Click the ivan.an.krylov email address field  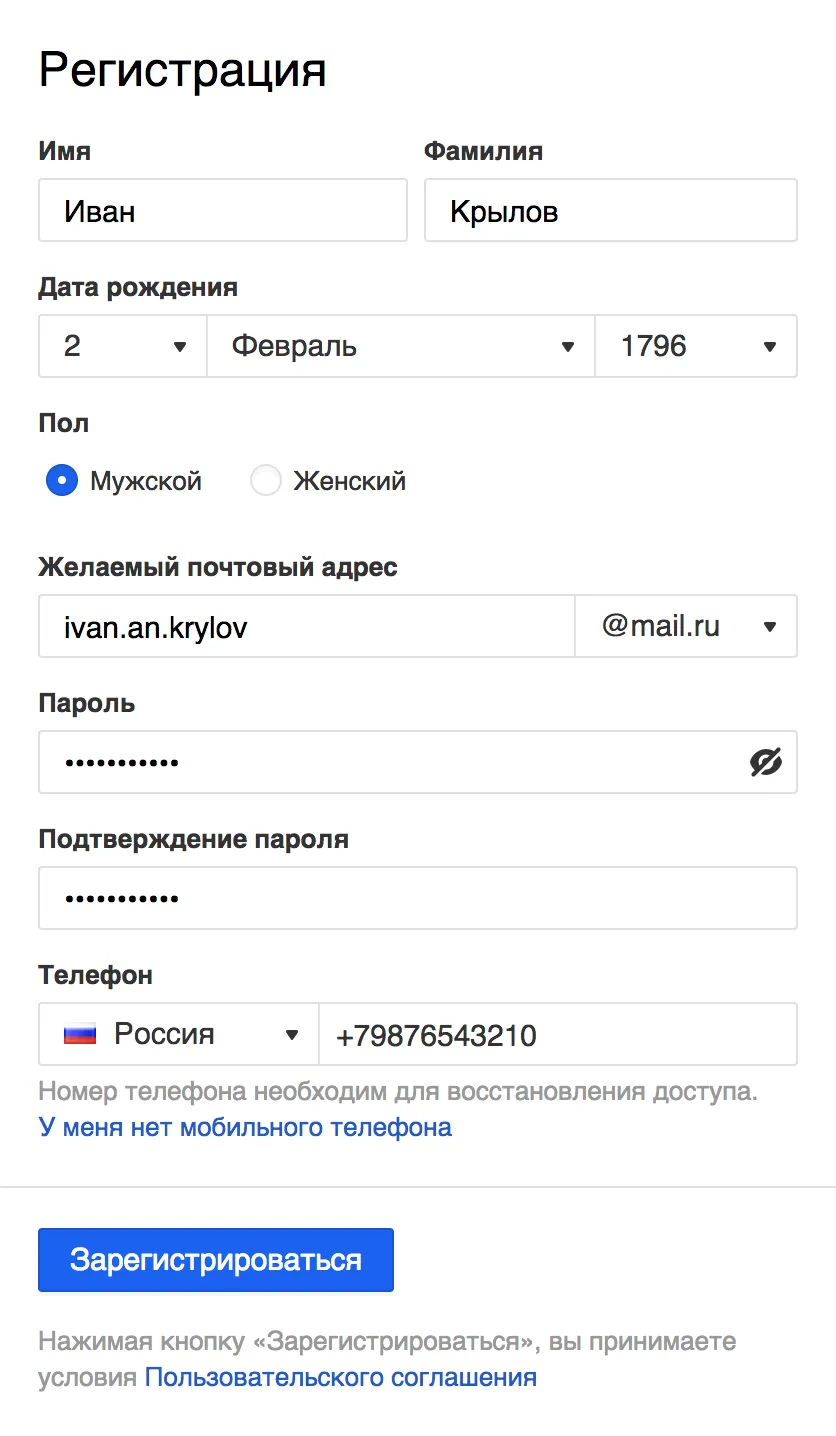(307, 626)
